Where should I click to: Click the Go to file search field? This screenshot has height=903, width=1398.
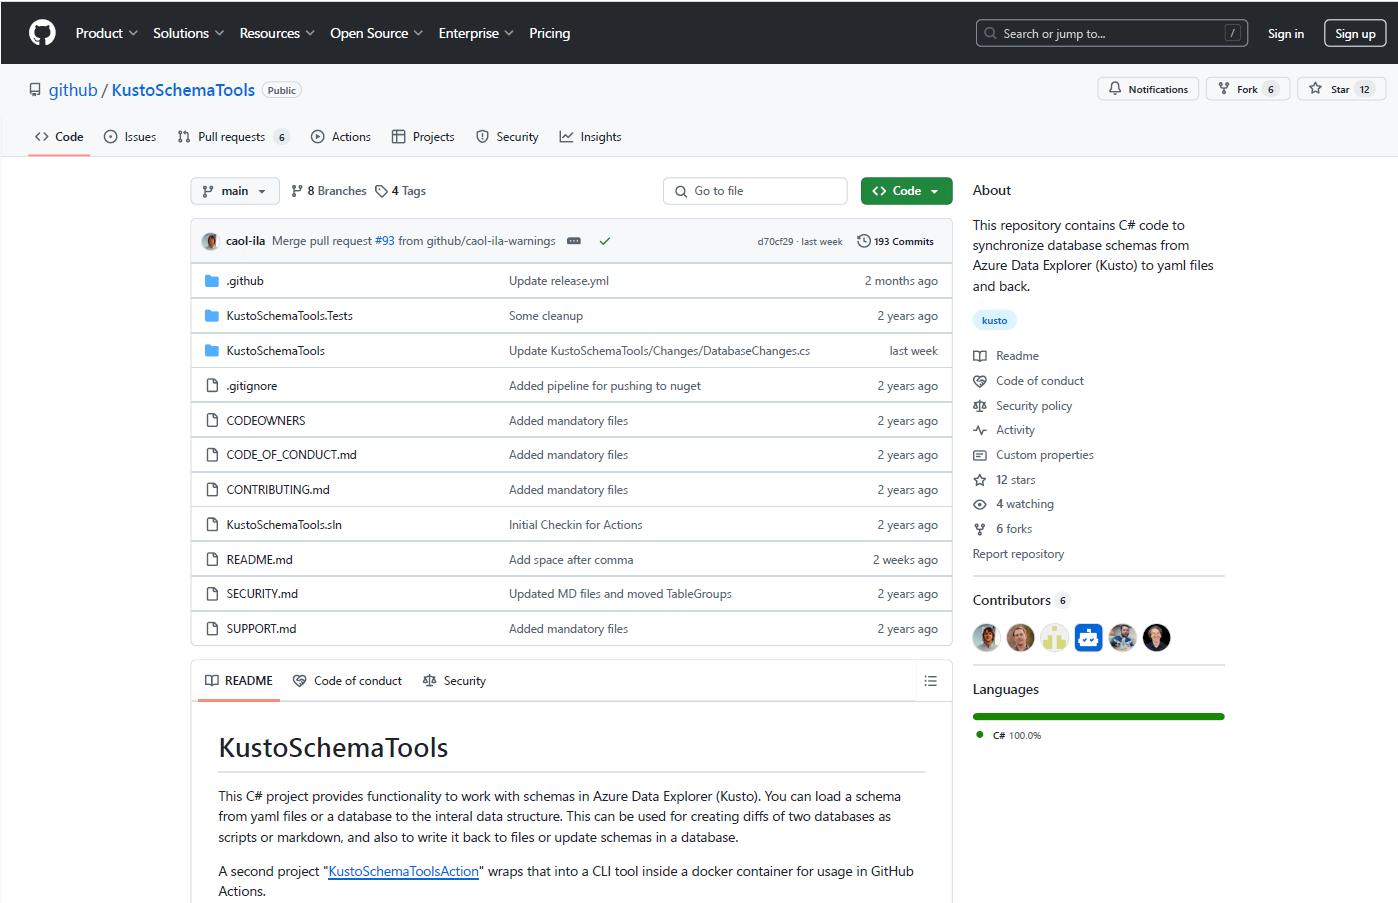click(755, 191)
